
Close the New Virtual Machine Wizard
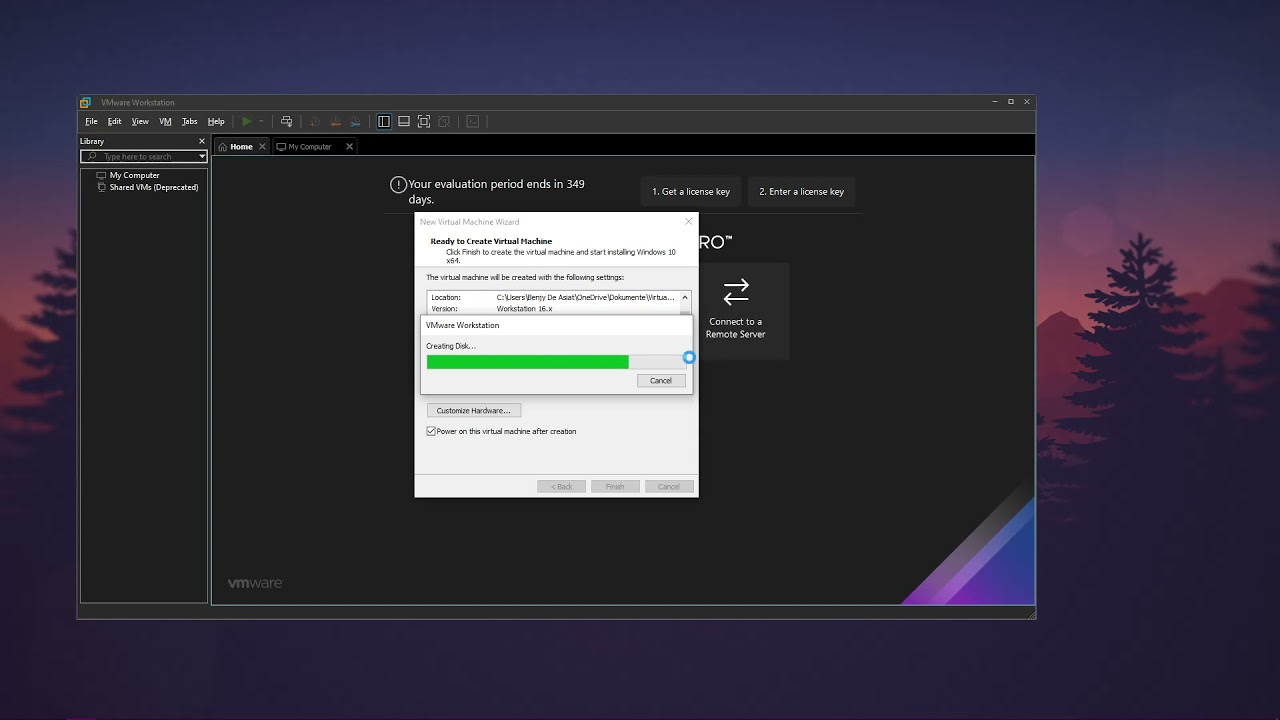688,222
